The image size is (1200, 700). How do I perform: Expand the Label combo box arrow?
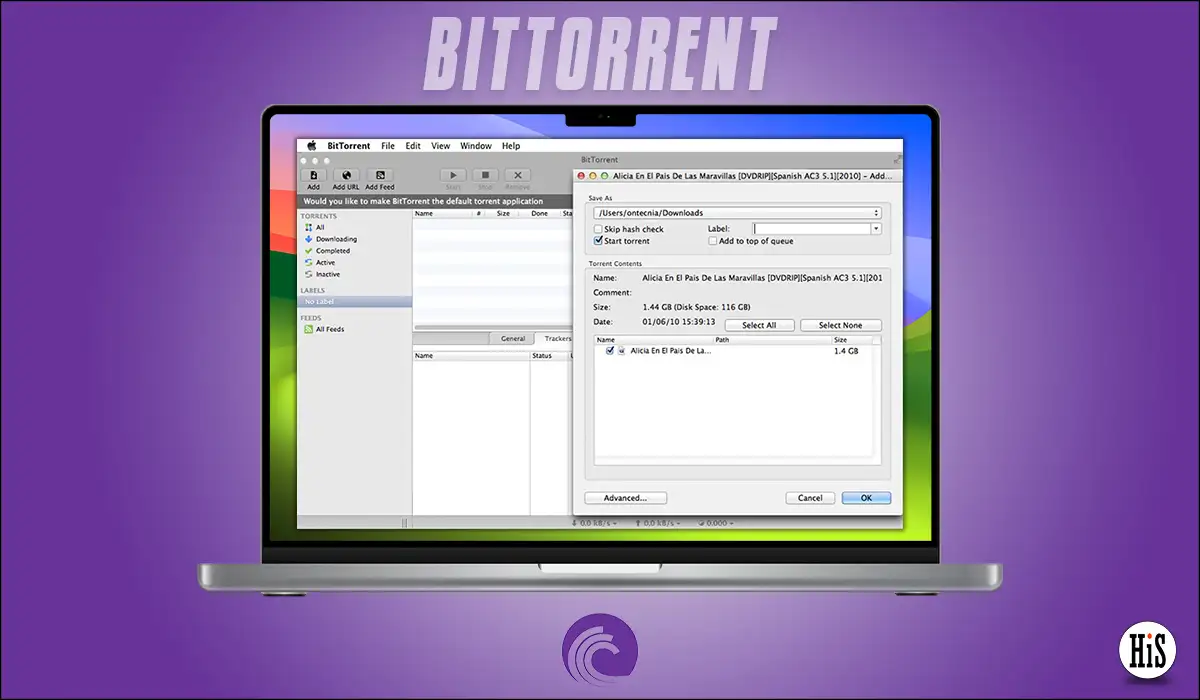876,229
